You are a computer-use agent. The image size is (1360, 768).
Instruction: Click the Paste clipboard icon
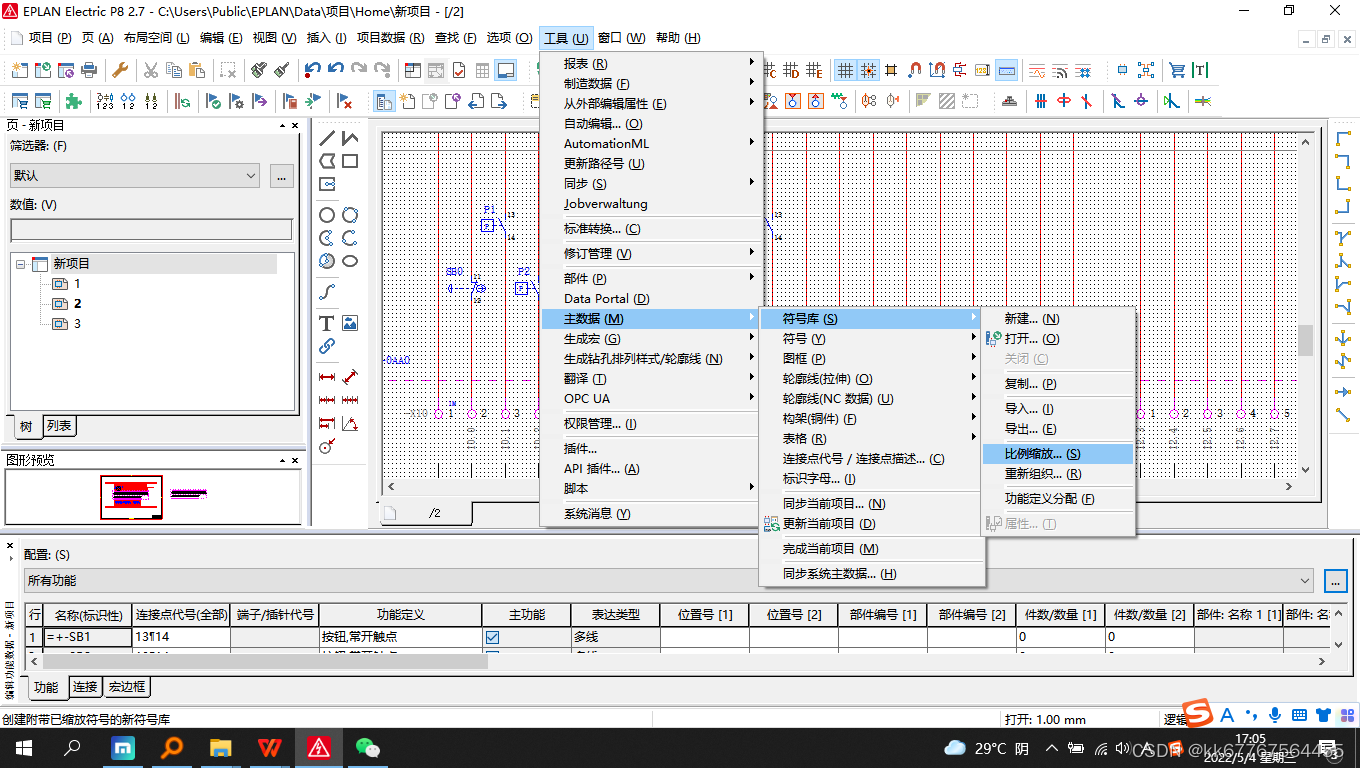197,70
